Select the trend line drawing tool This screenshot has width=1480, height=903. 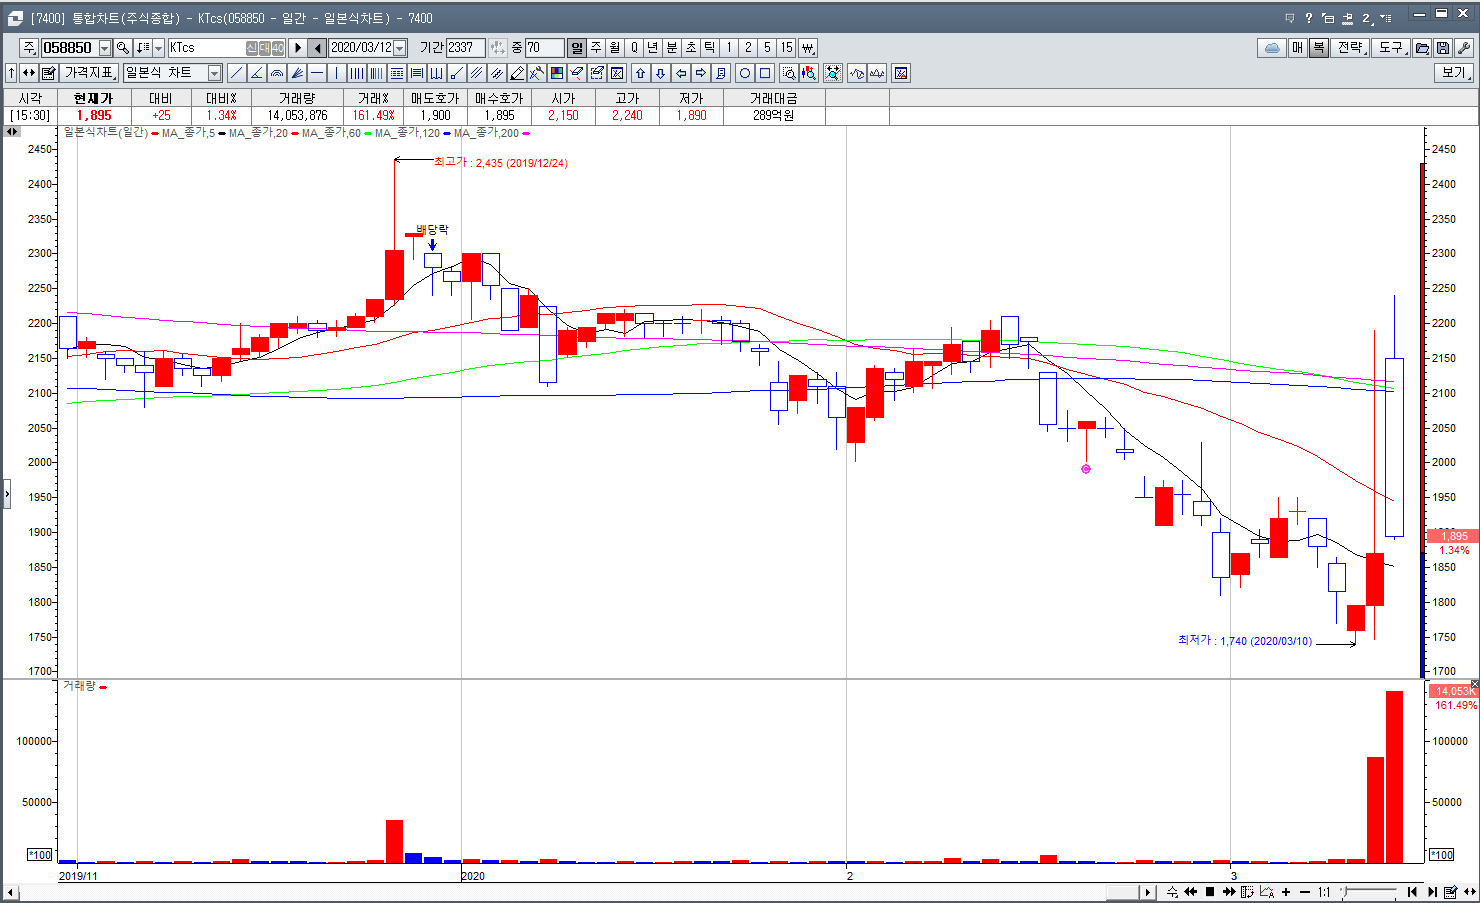pos(237,73)
